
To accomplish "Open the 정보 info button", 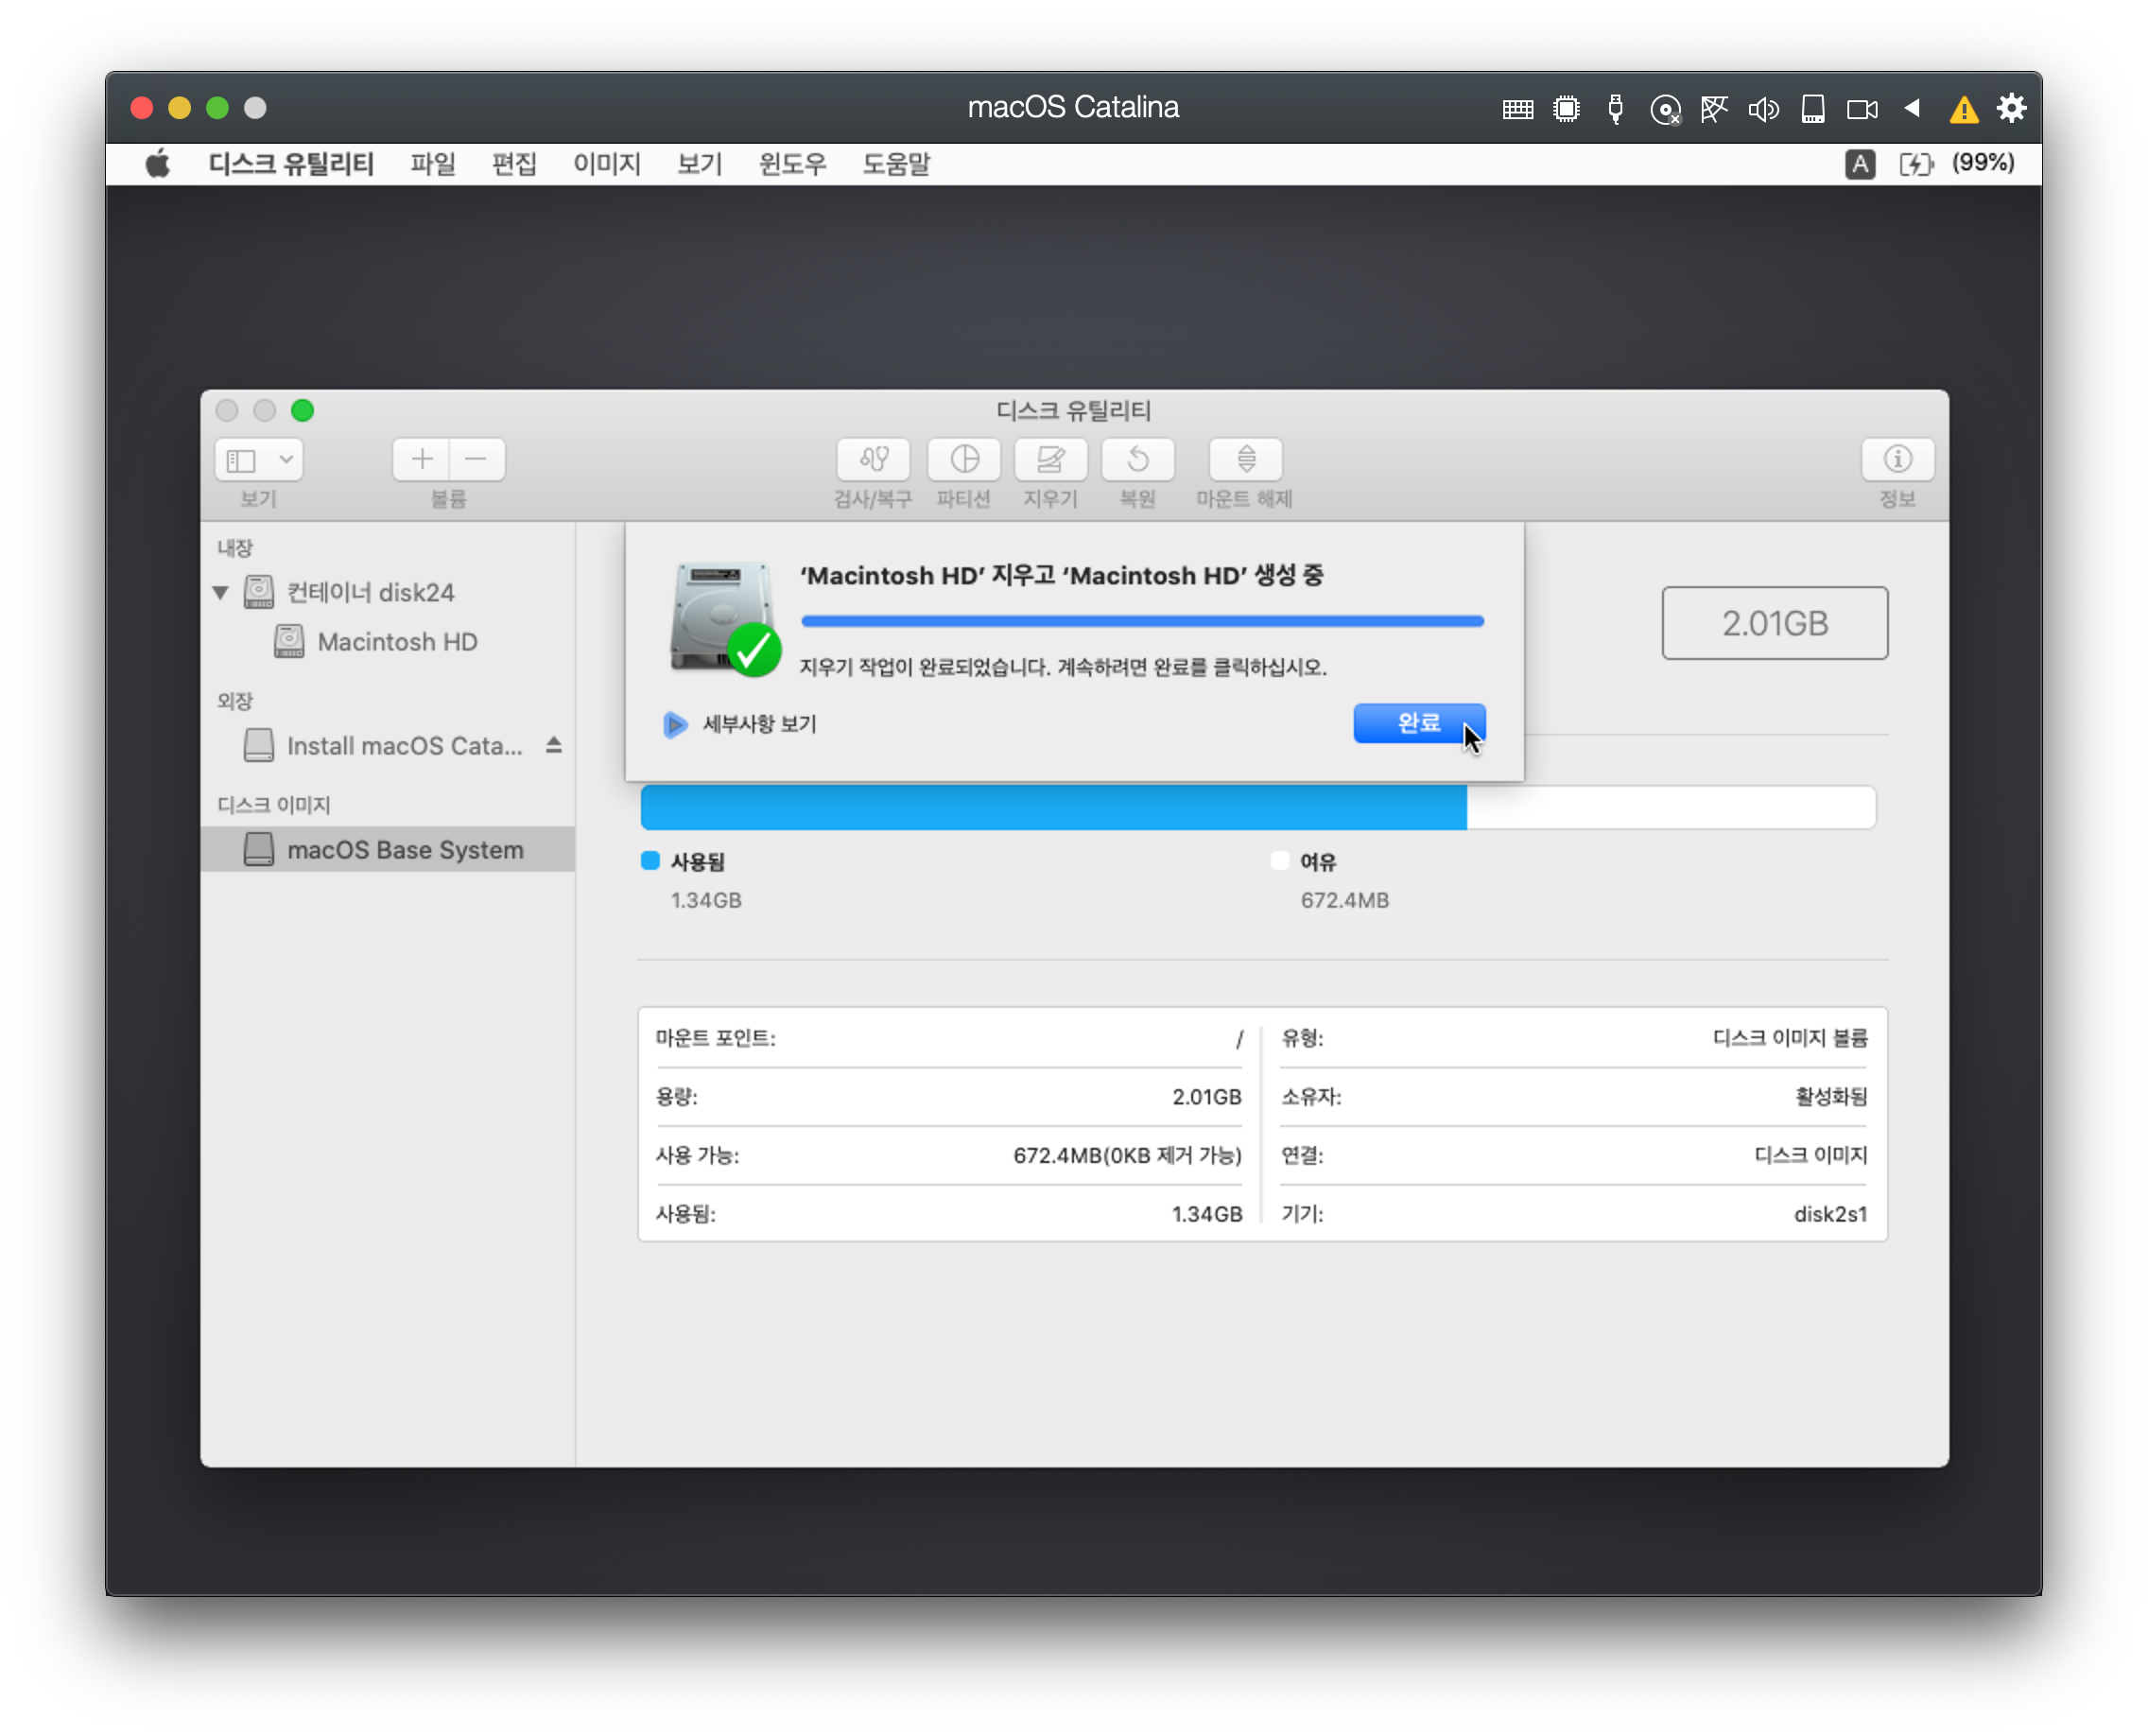I will pos(1897,460).
